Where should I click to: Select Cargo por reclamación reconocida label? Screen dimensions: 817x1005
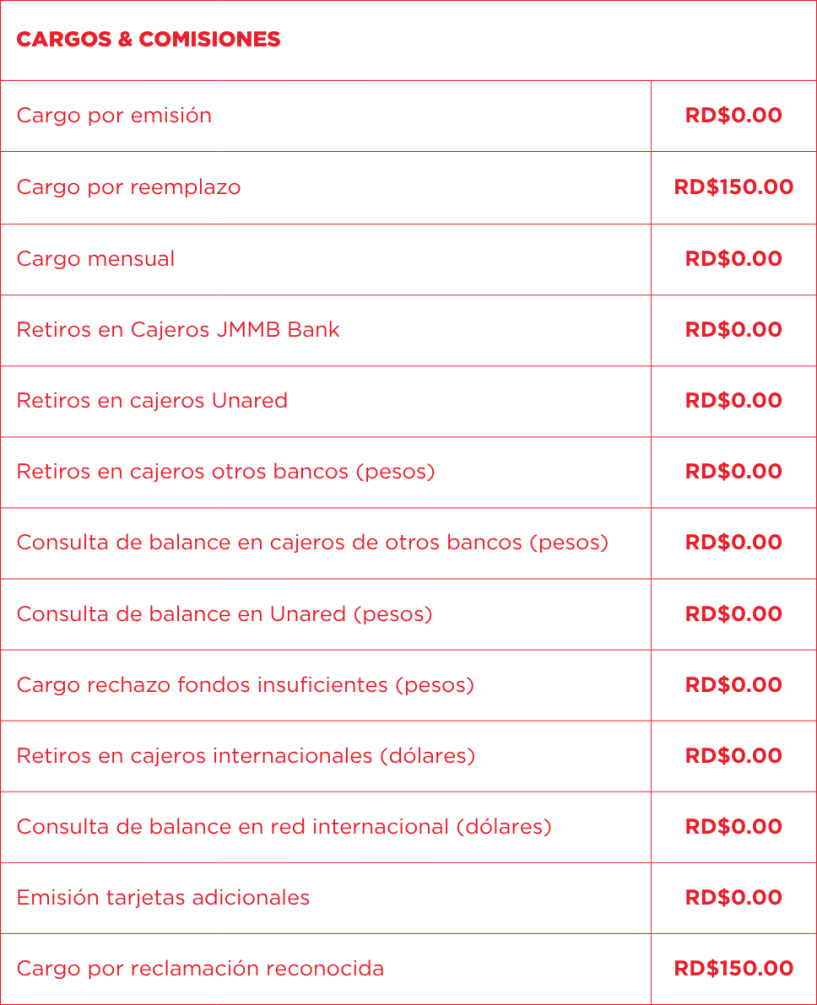click(x=200, y=969)
